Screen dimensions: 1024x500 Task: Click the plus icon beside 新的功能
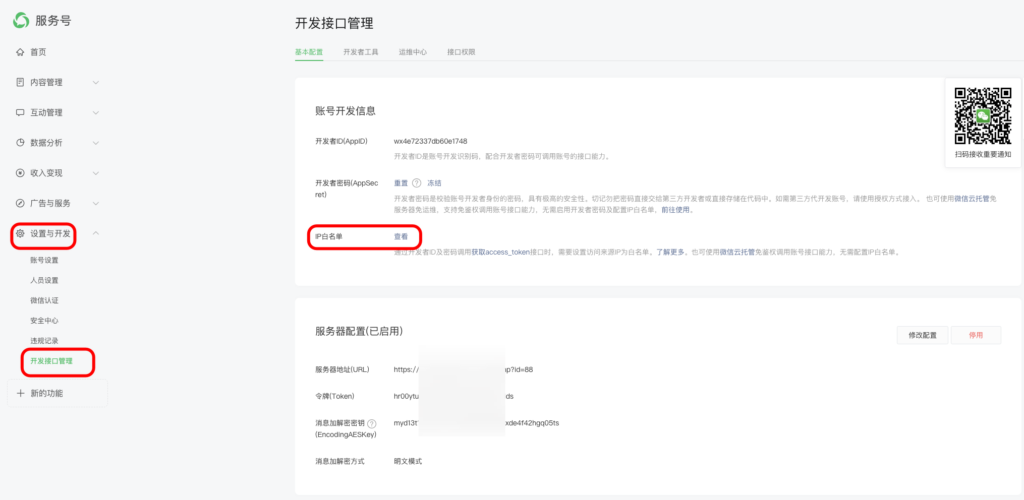[20, 393]
